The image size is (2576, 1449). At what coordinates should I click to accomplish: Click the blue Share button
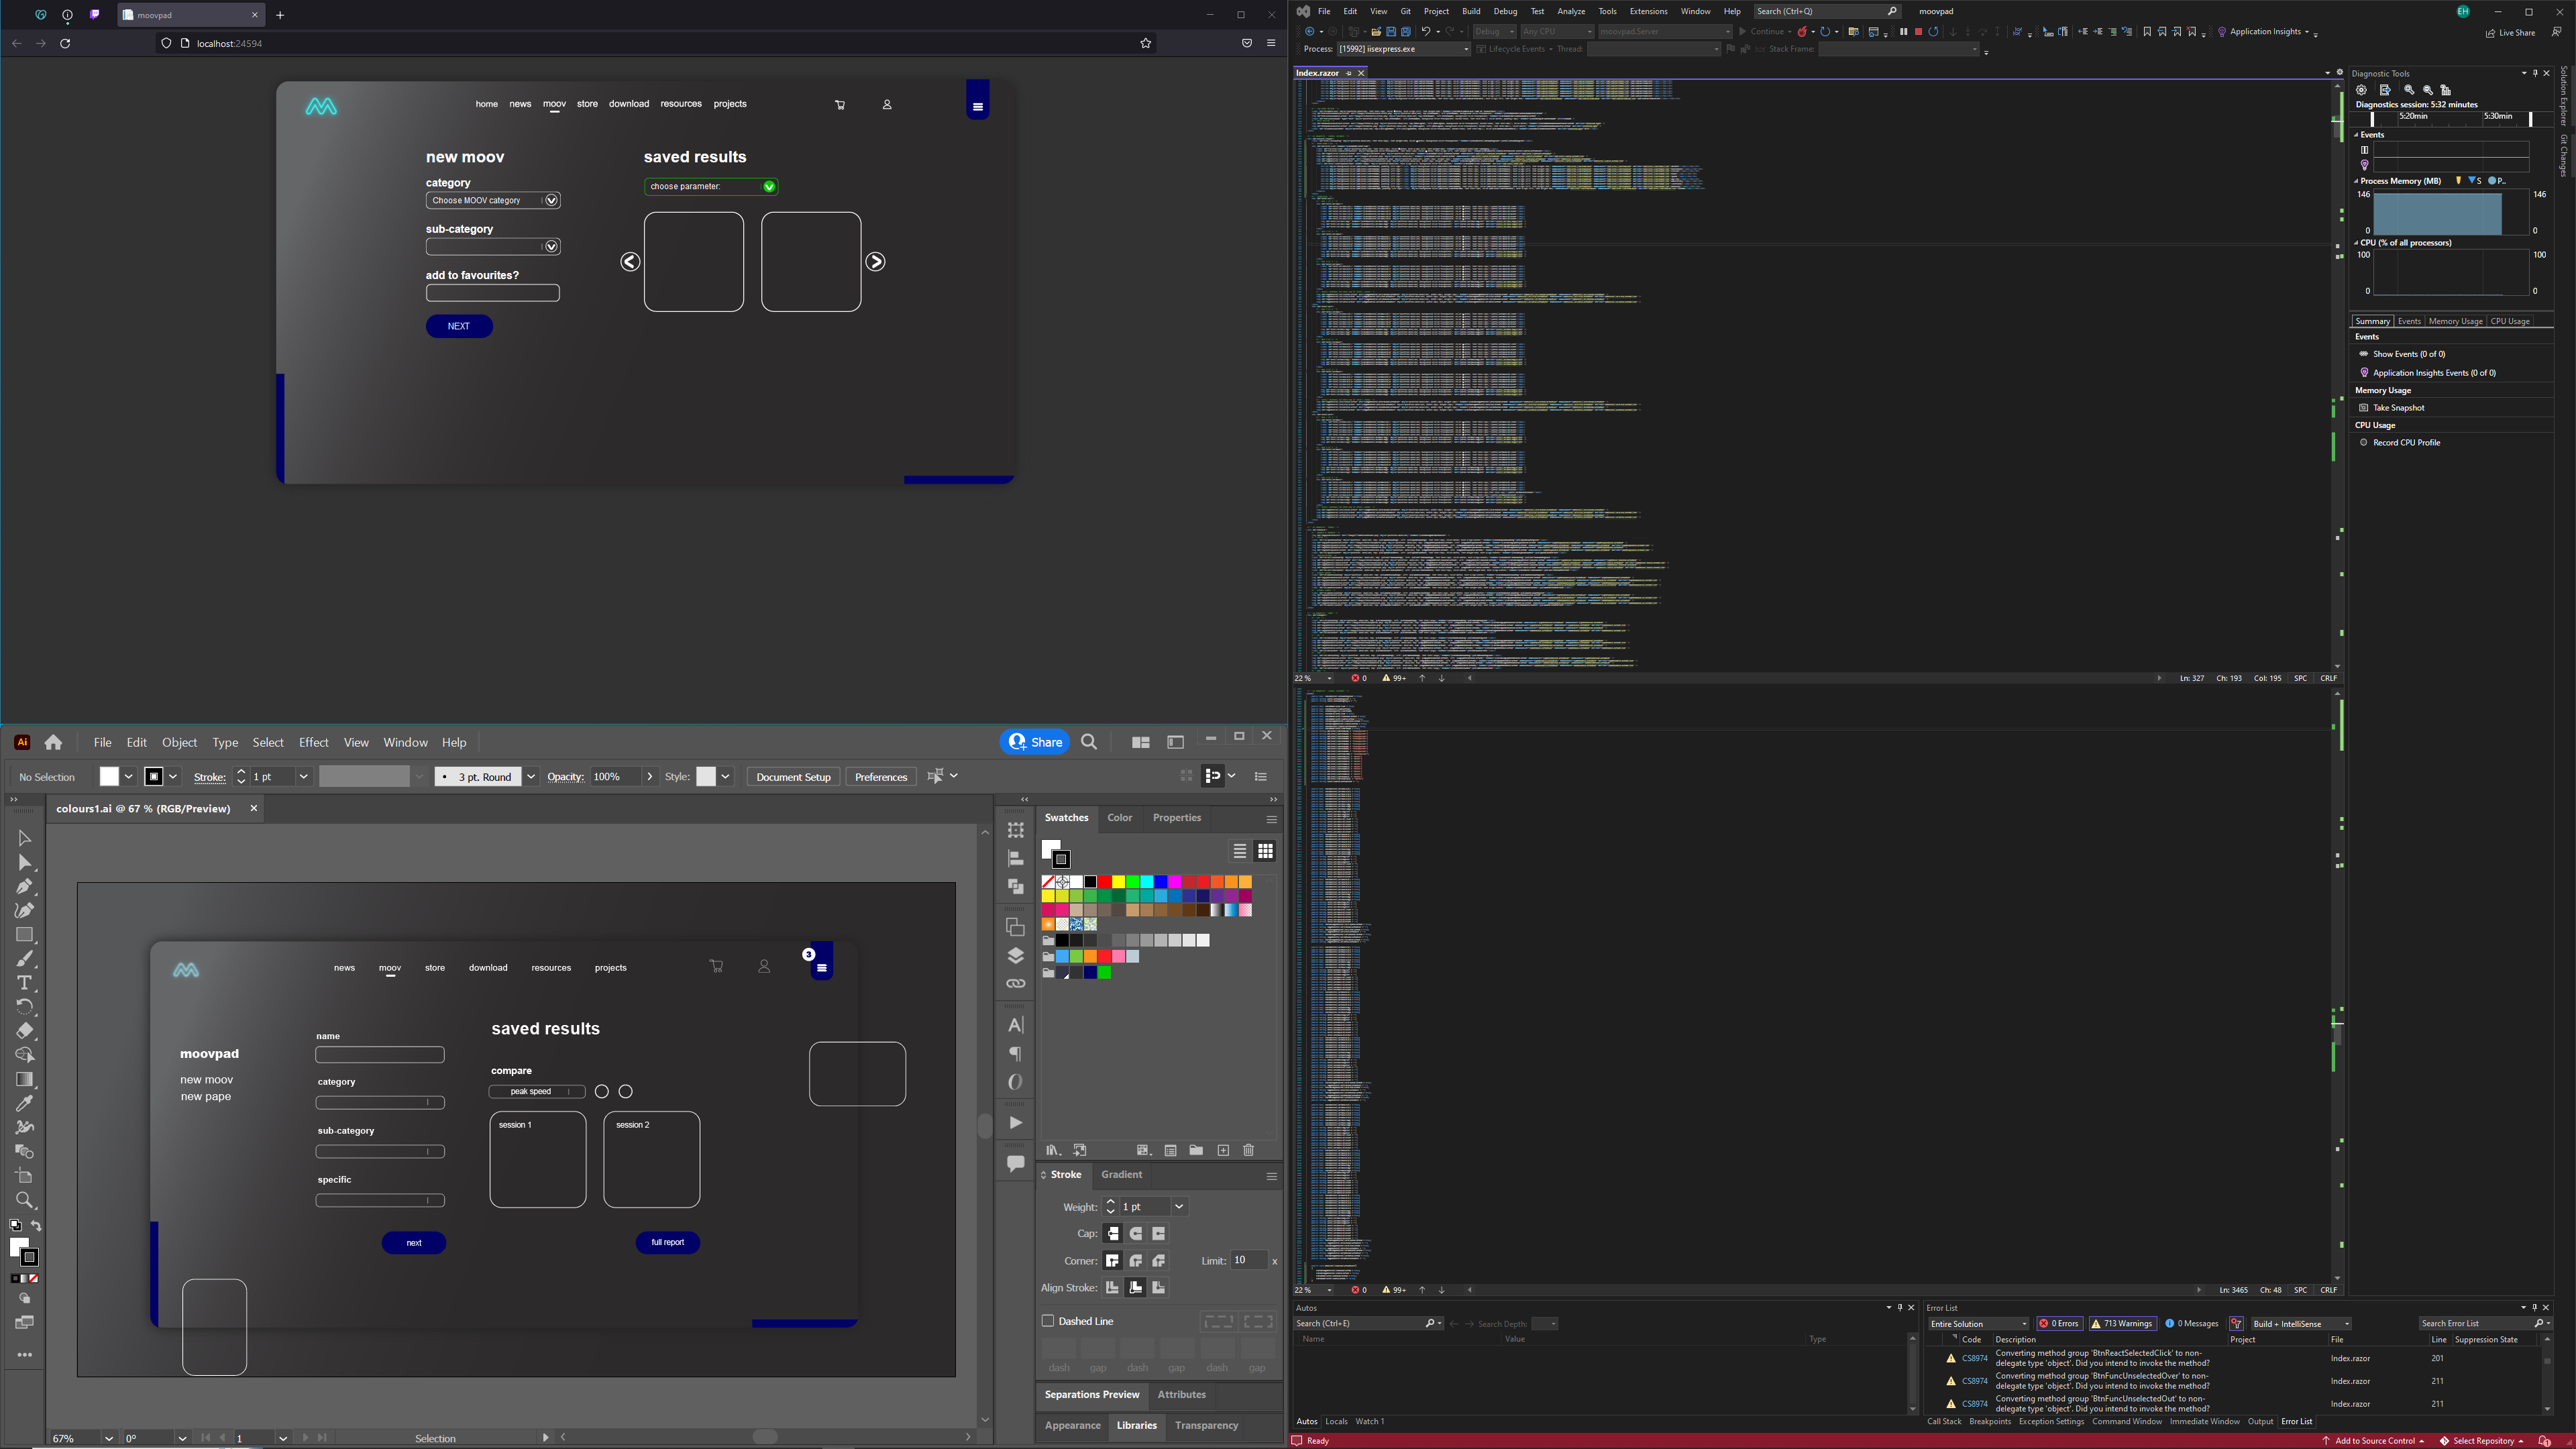(1035, 742)
